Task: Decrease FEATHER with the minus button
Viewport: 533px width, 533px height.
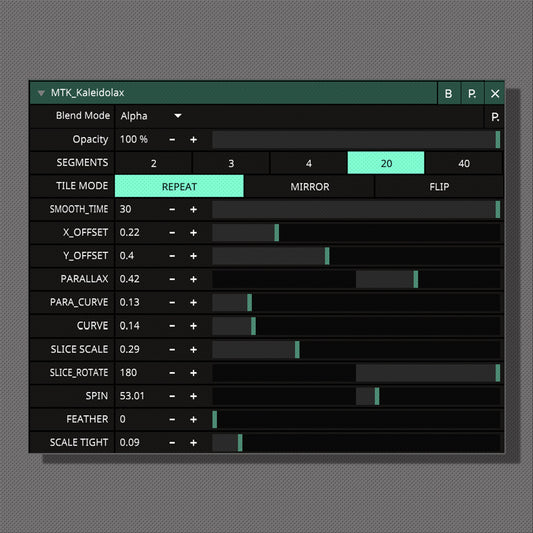Action: pos(172,420)
